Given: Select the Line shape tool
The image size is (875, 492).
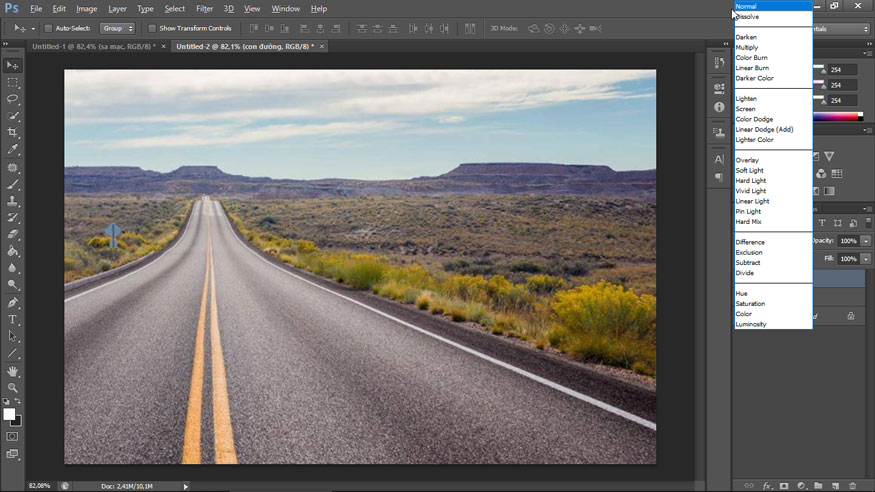Looking at the screenshot, I should (12, 353).
